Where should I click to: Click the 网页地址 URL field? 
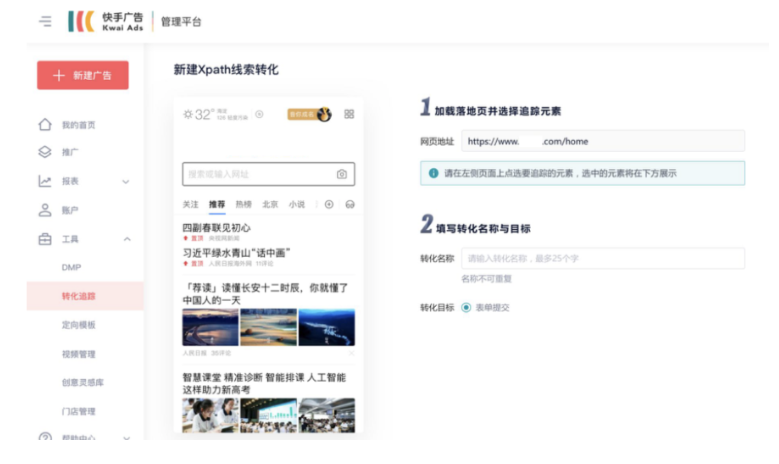(603, 141)
